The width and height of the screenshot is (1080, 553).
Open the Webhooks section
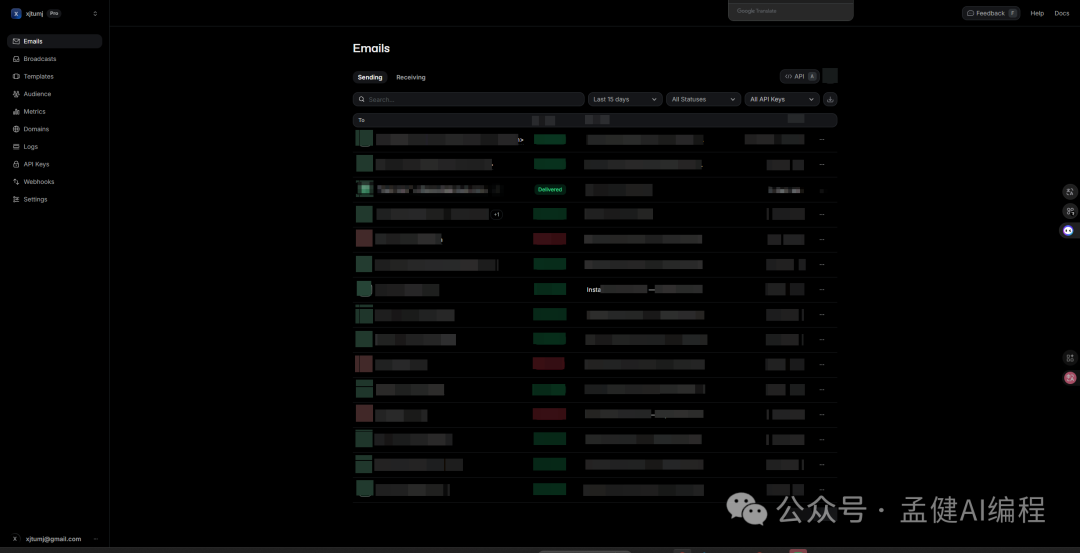click(39, 181)
